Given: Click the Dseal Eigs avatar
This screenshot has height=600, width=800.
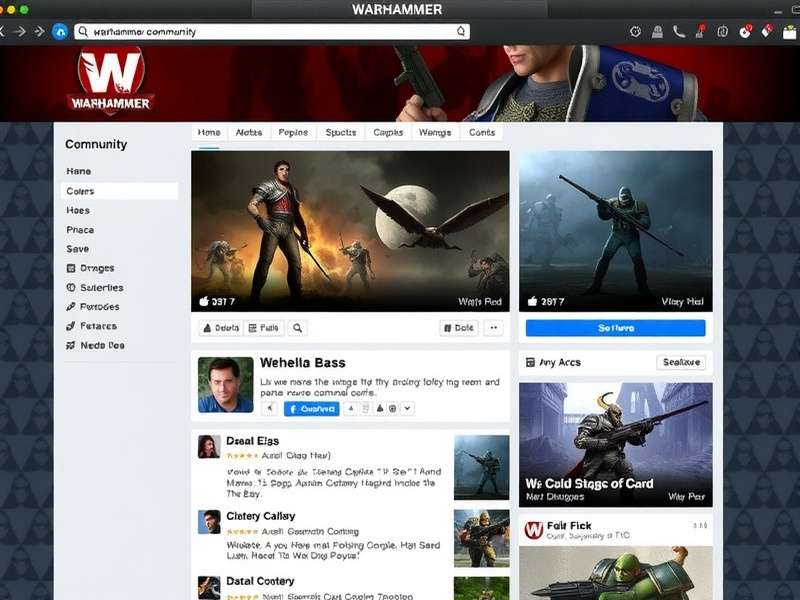Looking at the screenshot, I should pos(209,446).
